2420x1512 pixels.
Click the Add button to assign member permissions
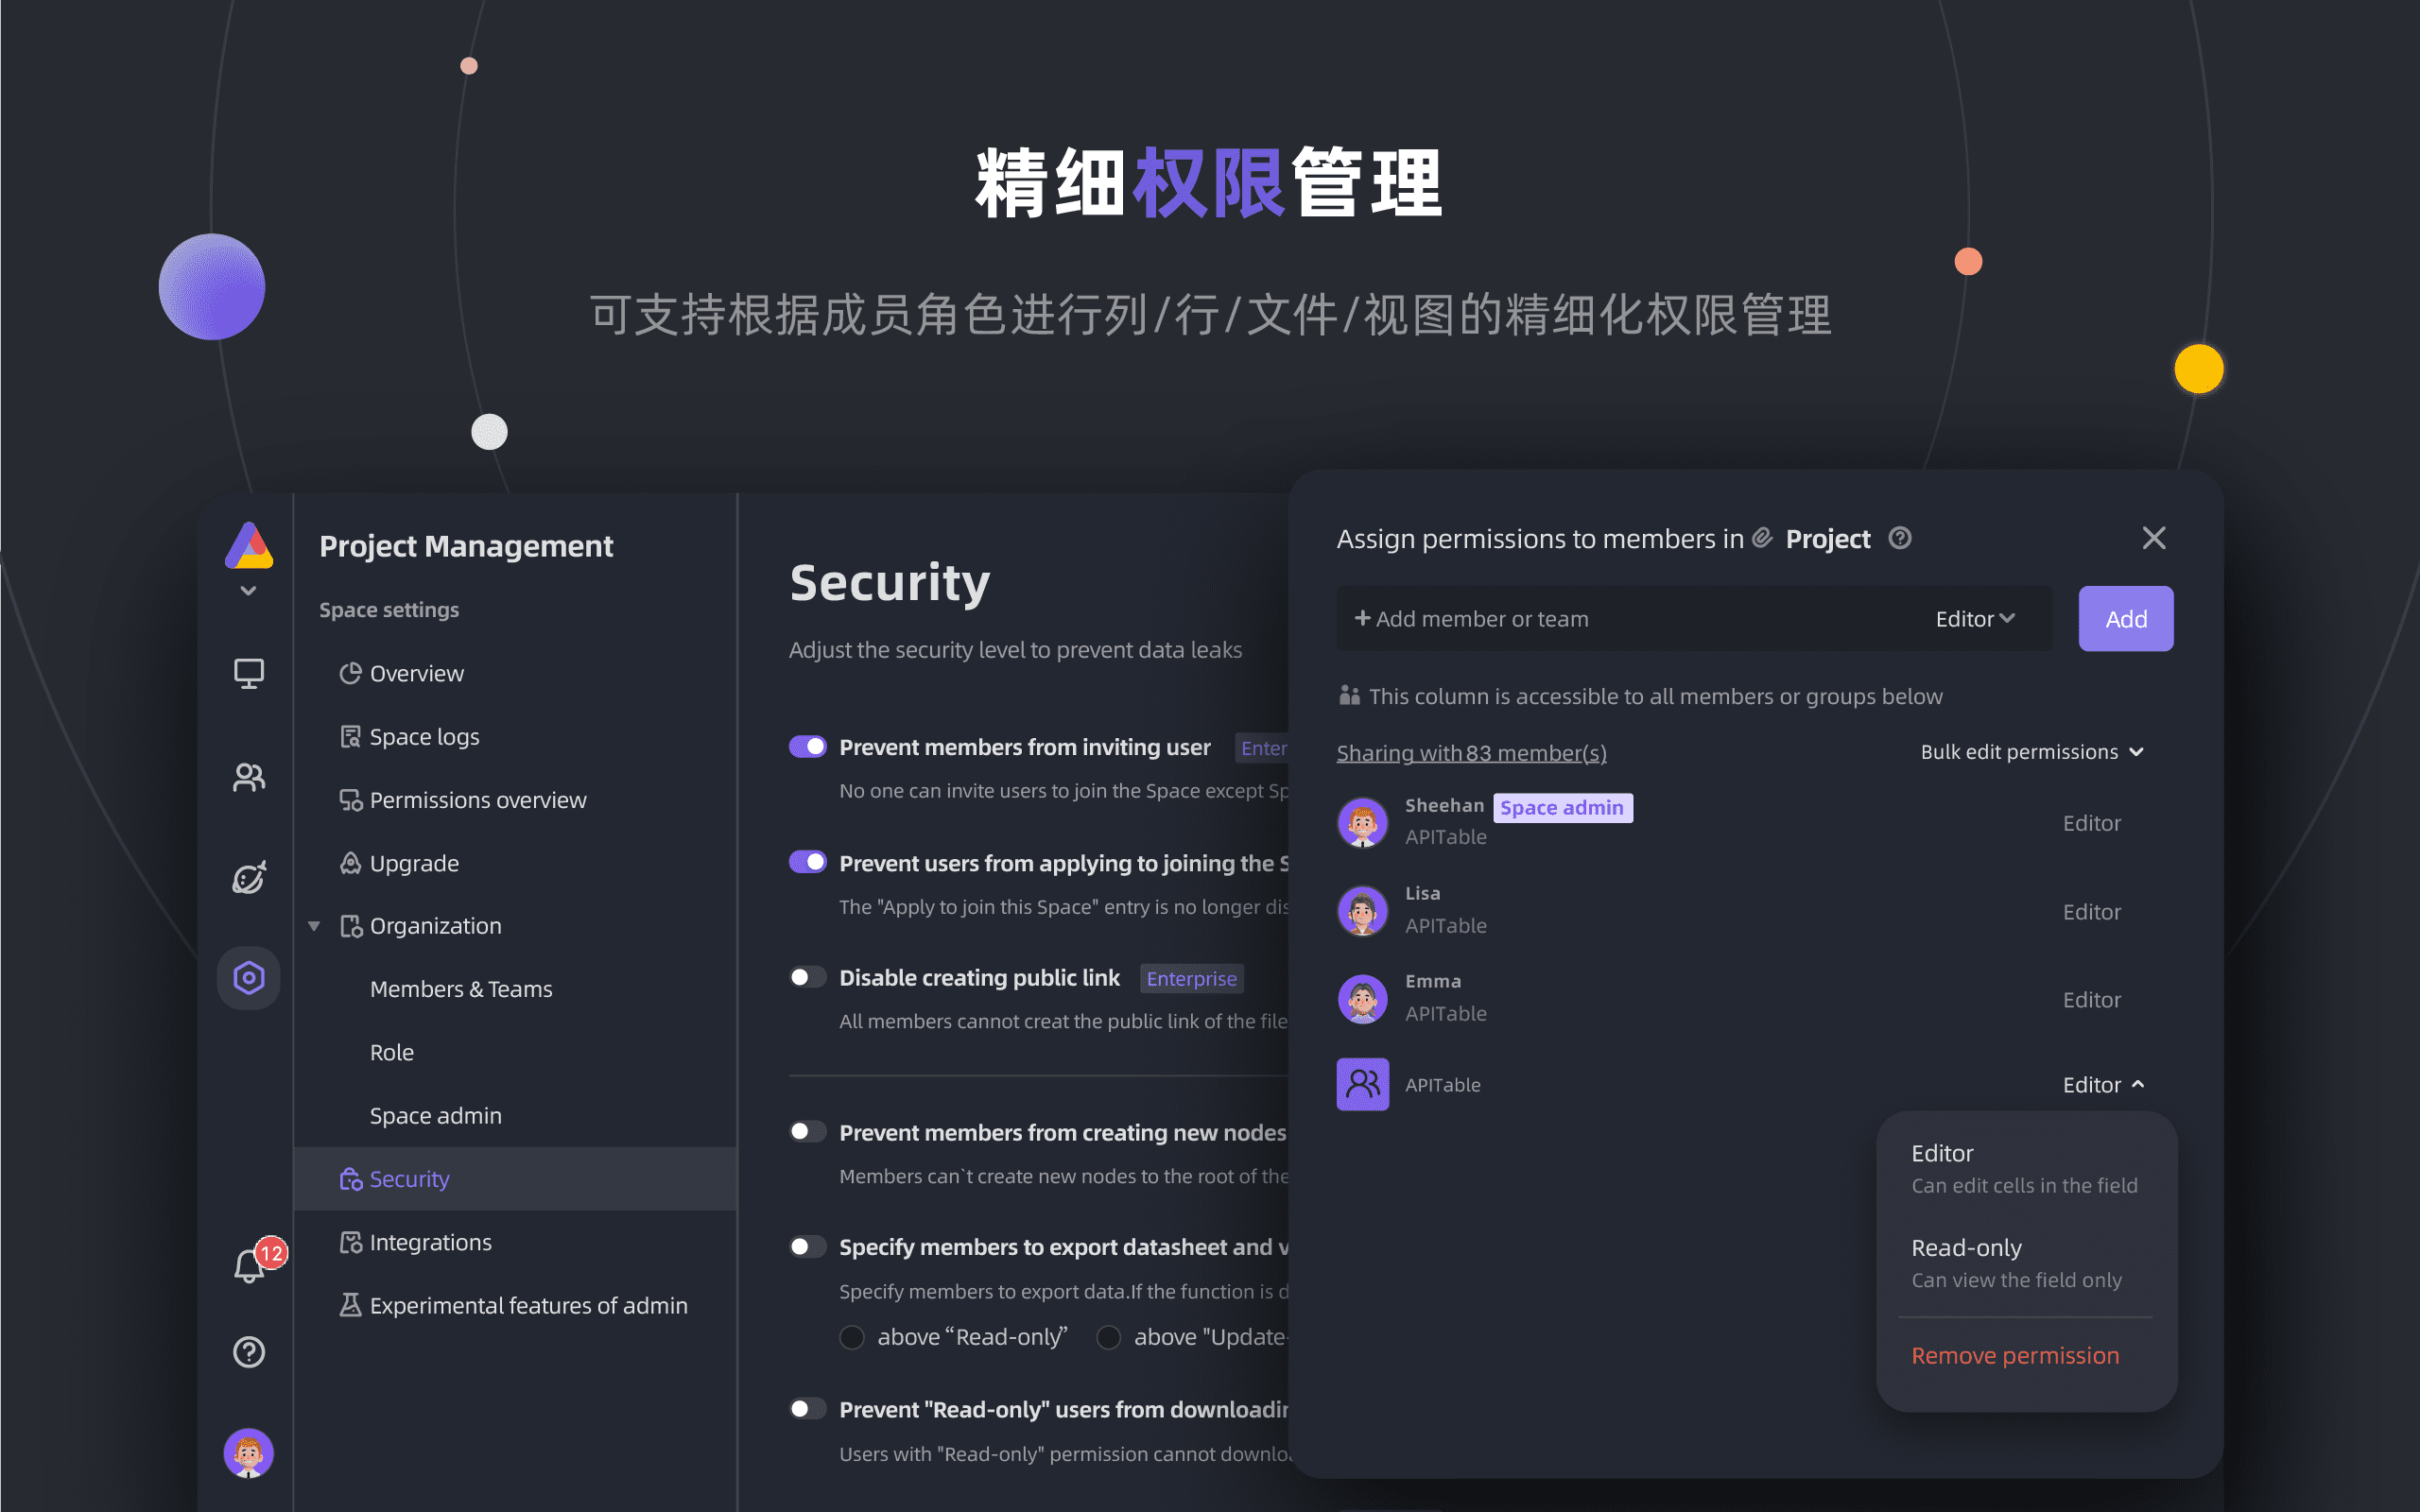coord(2126,618)
